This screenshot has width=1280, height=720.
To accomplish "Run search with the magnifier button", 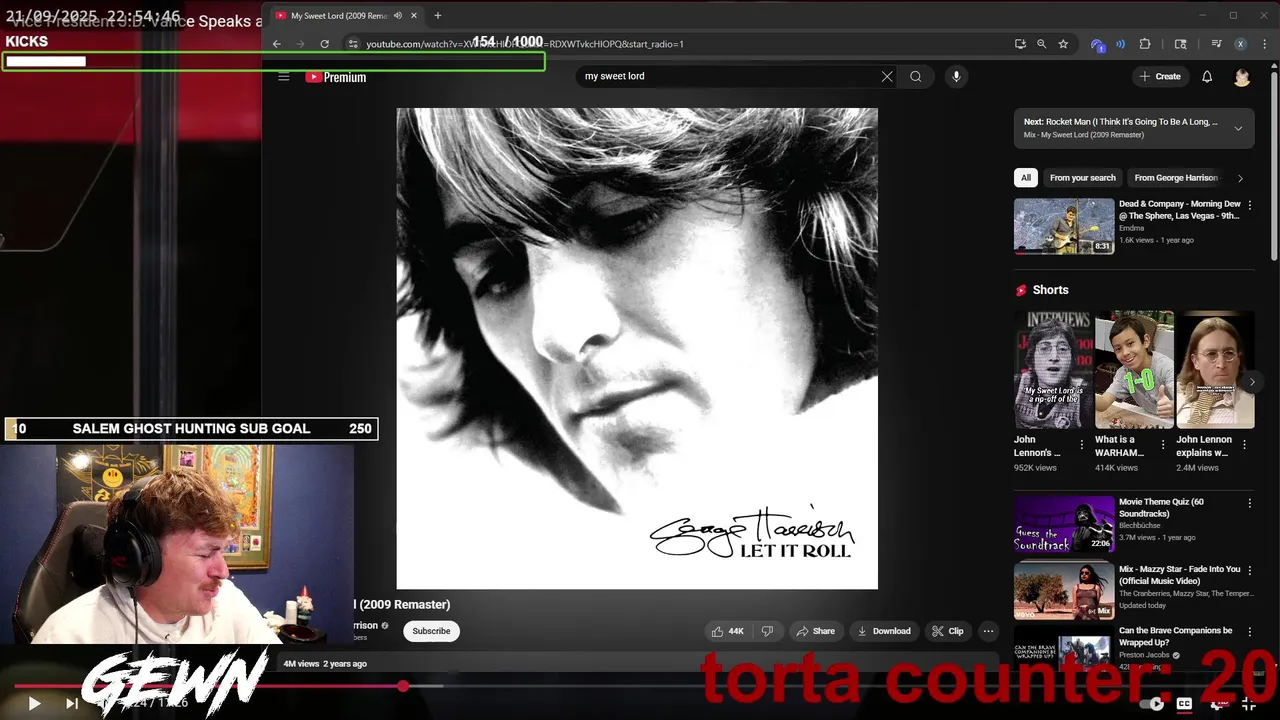I will point(916,76).
